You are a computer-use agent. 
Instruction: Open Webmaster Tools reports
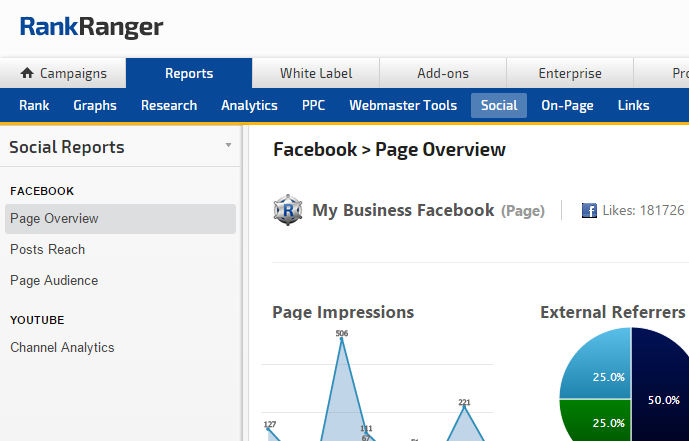coord(403,105)
